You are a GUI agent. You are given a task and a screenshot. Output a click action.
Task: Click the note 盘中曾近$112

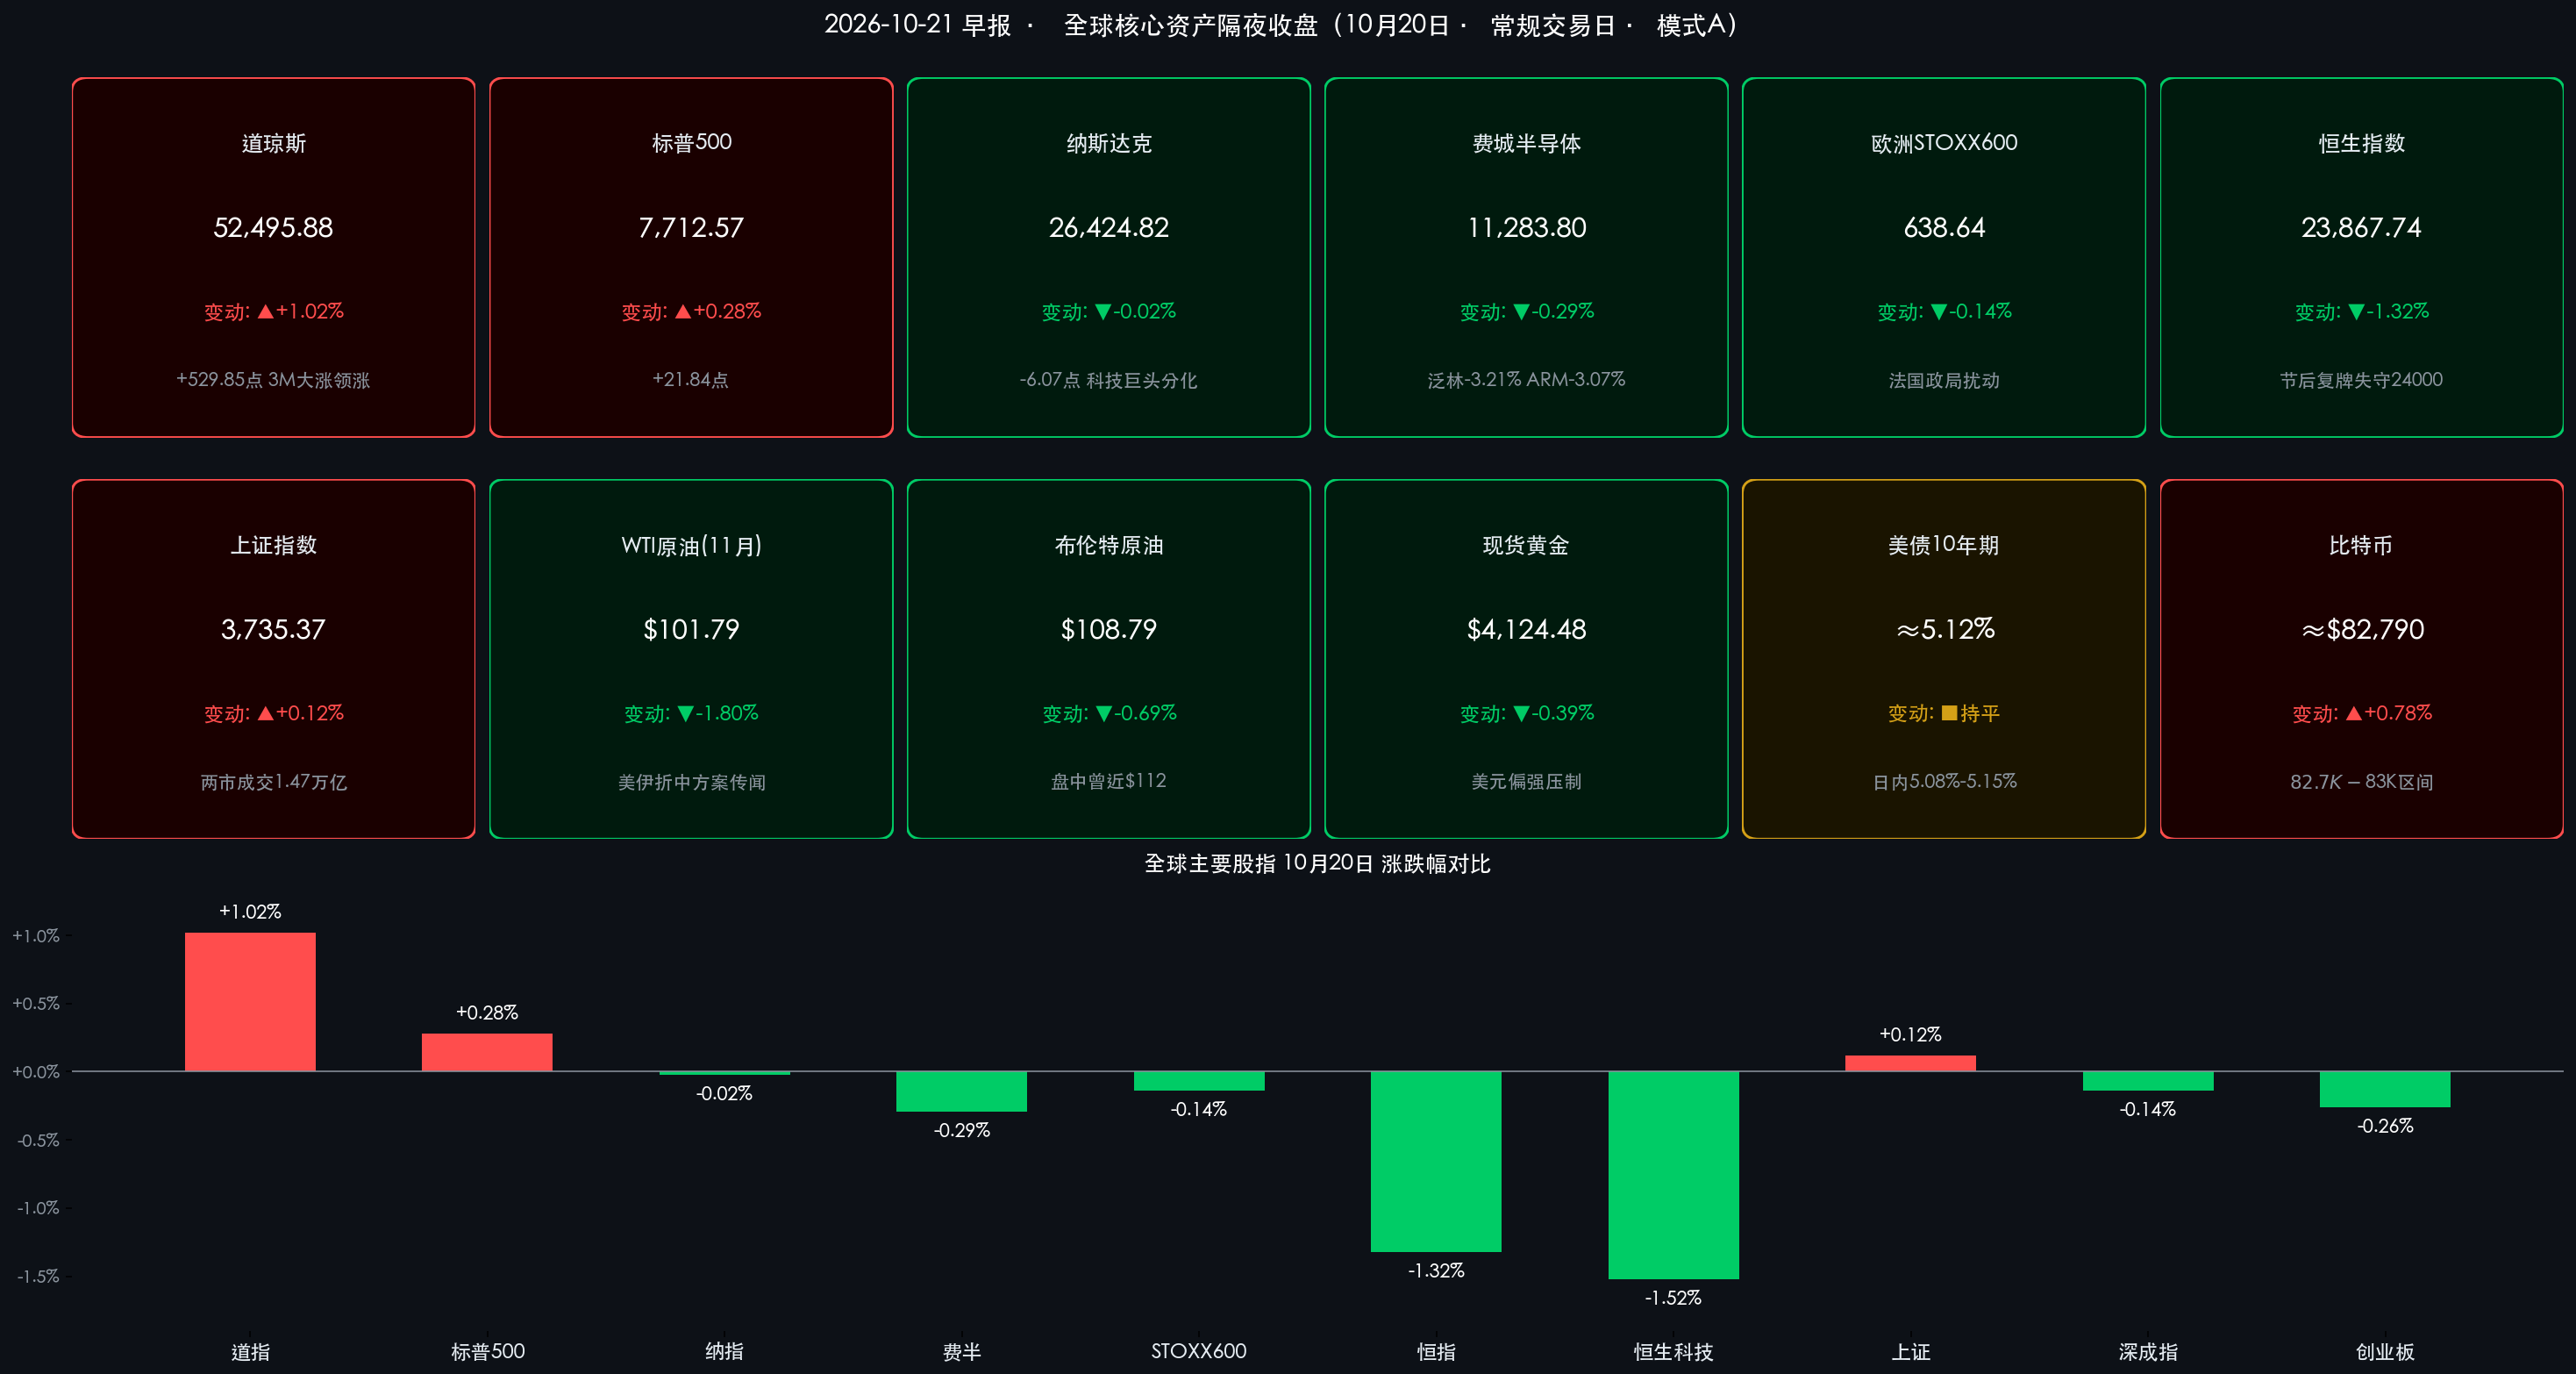point(1108,781)
